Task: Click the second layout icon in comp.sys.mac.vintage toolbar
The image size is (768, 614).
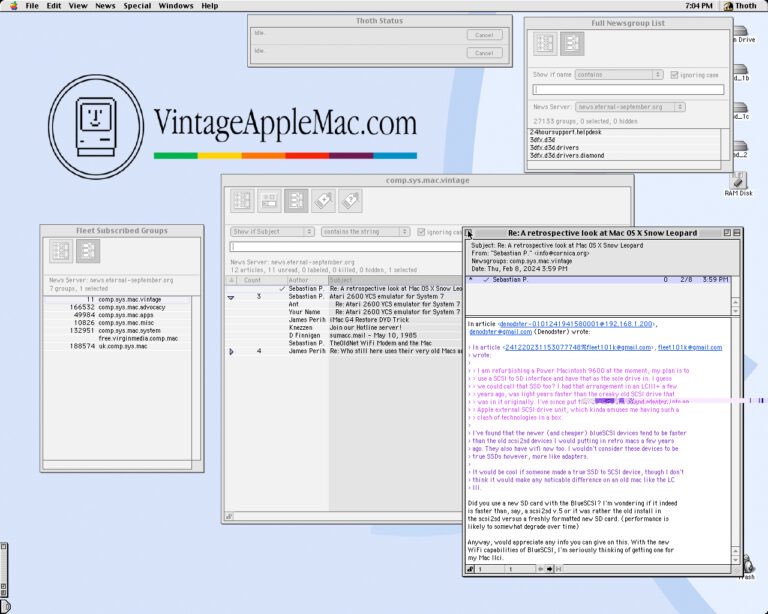Action: [x=269, y=201]
